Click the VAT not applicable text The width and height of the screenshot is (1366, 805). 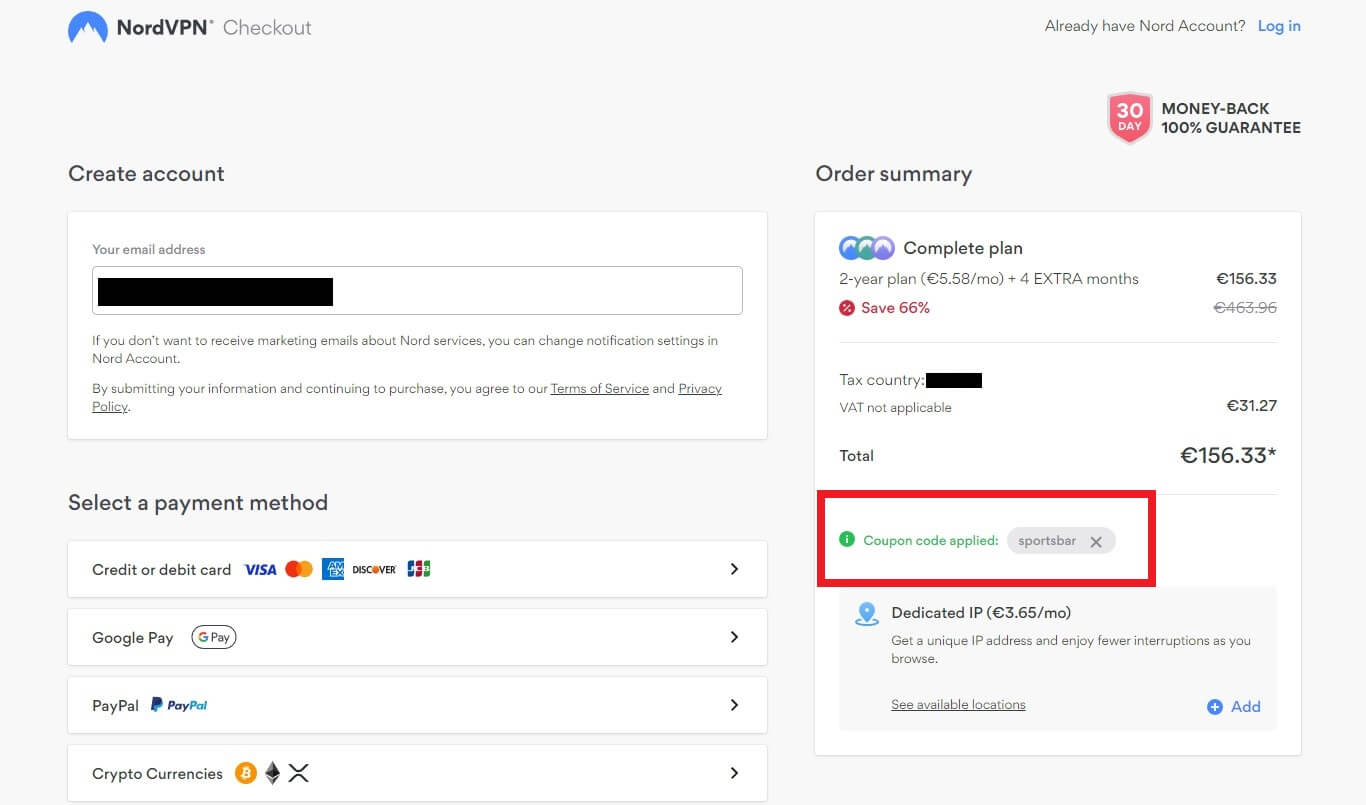point(895,407)
